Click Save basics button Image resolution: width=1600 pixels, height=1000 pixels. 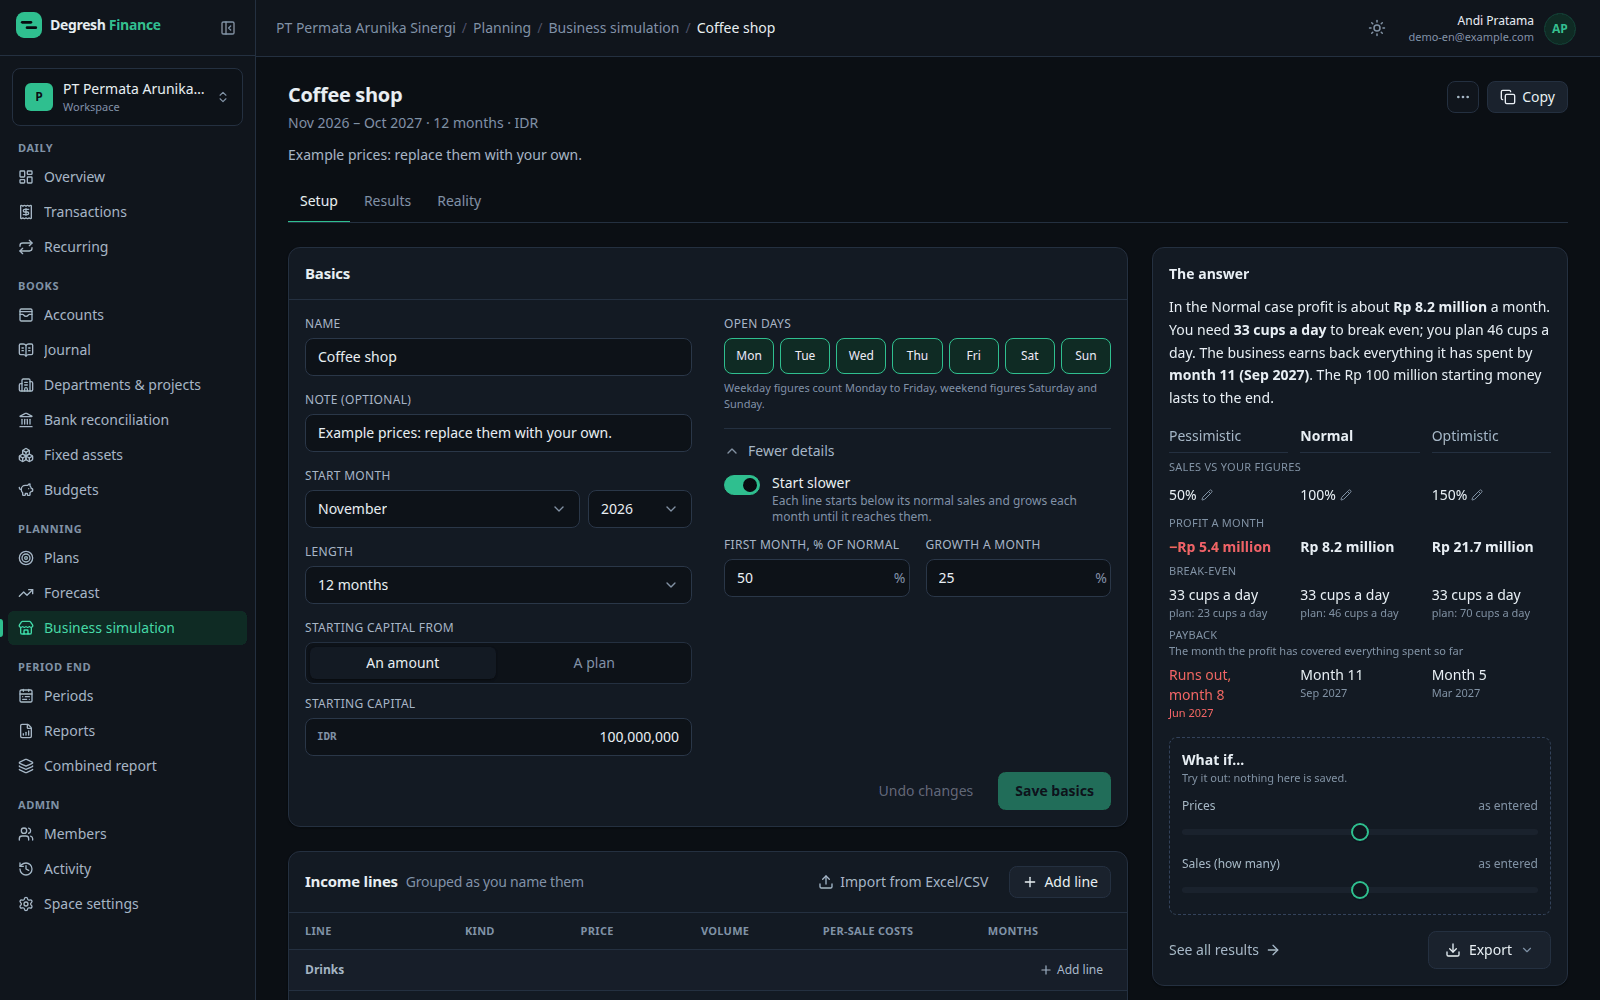[1054, 791]
